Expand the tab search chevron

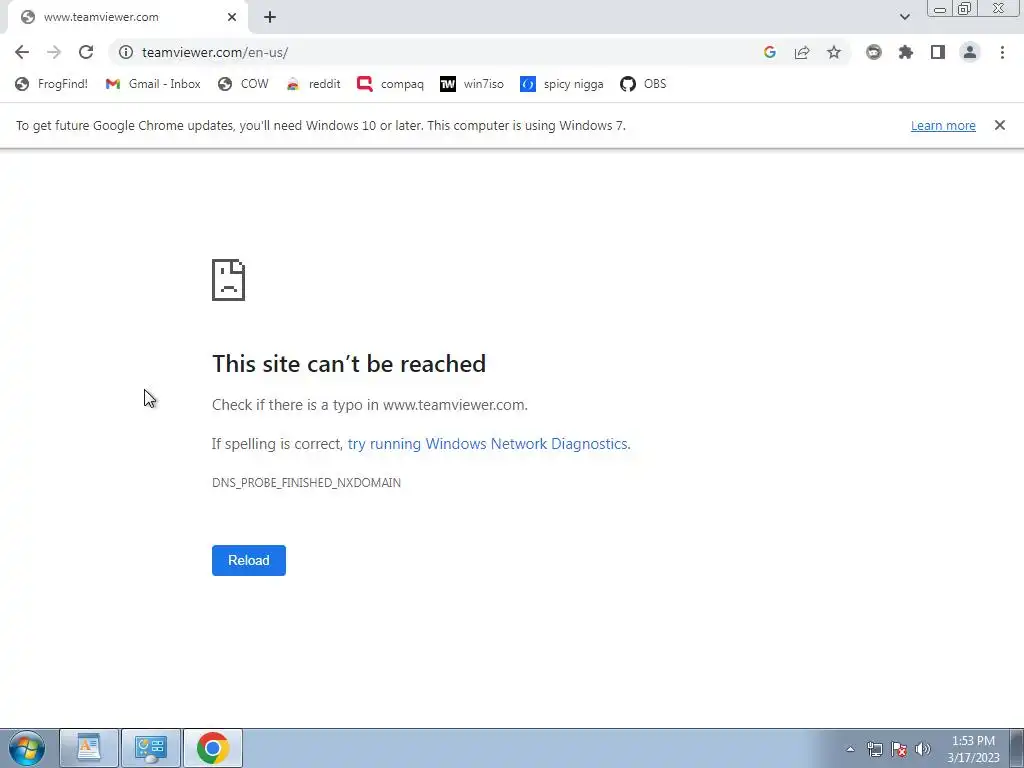[904, 17]
